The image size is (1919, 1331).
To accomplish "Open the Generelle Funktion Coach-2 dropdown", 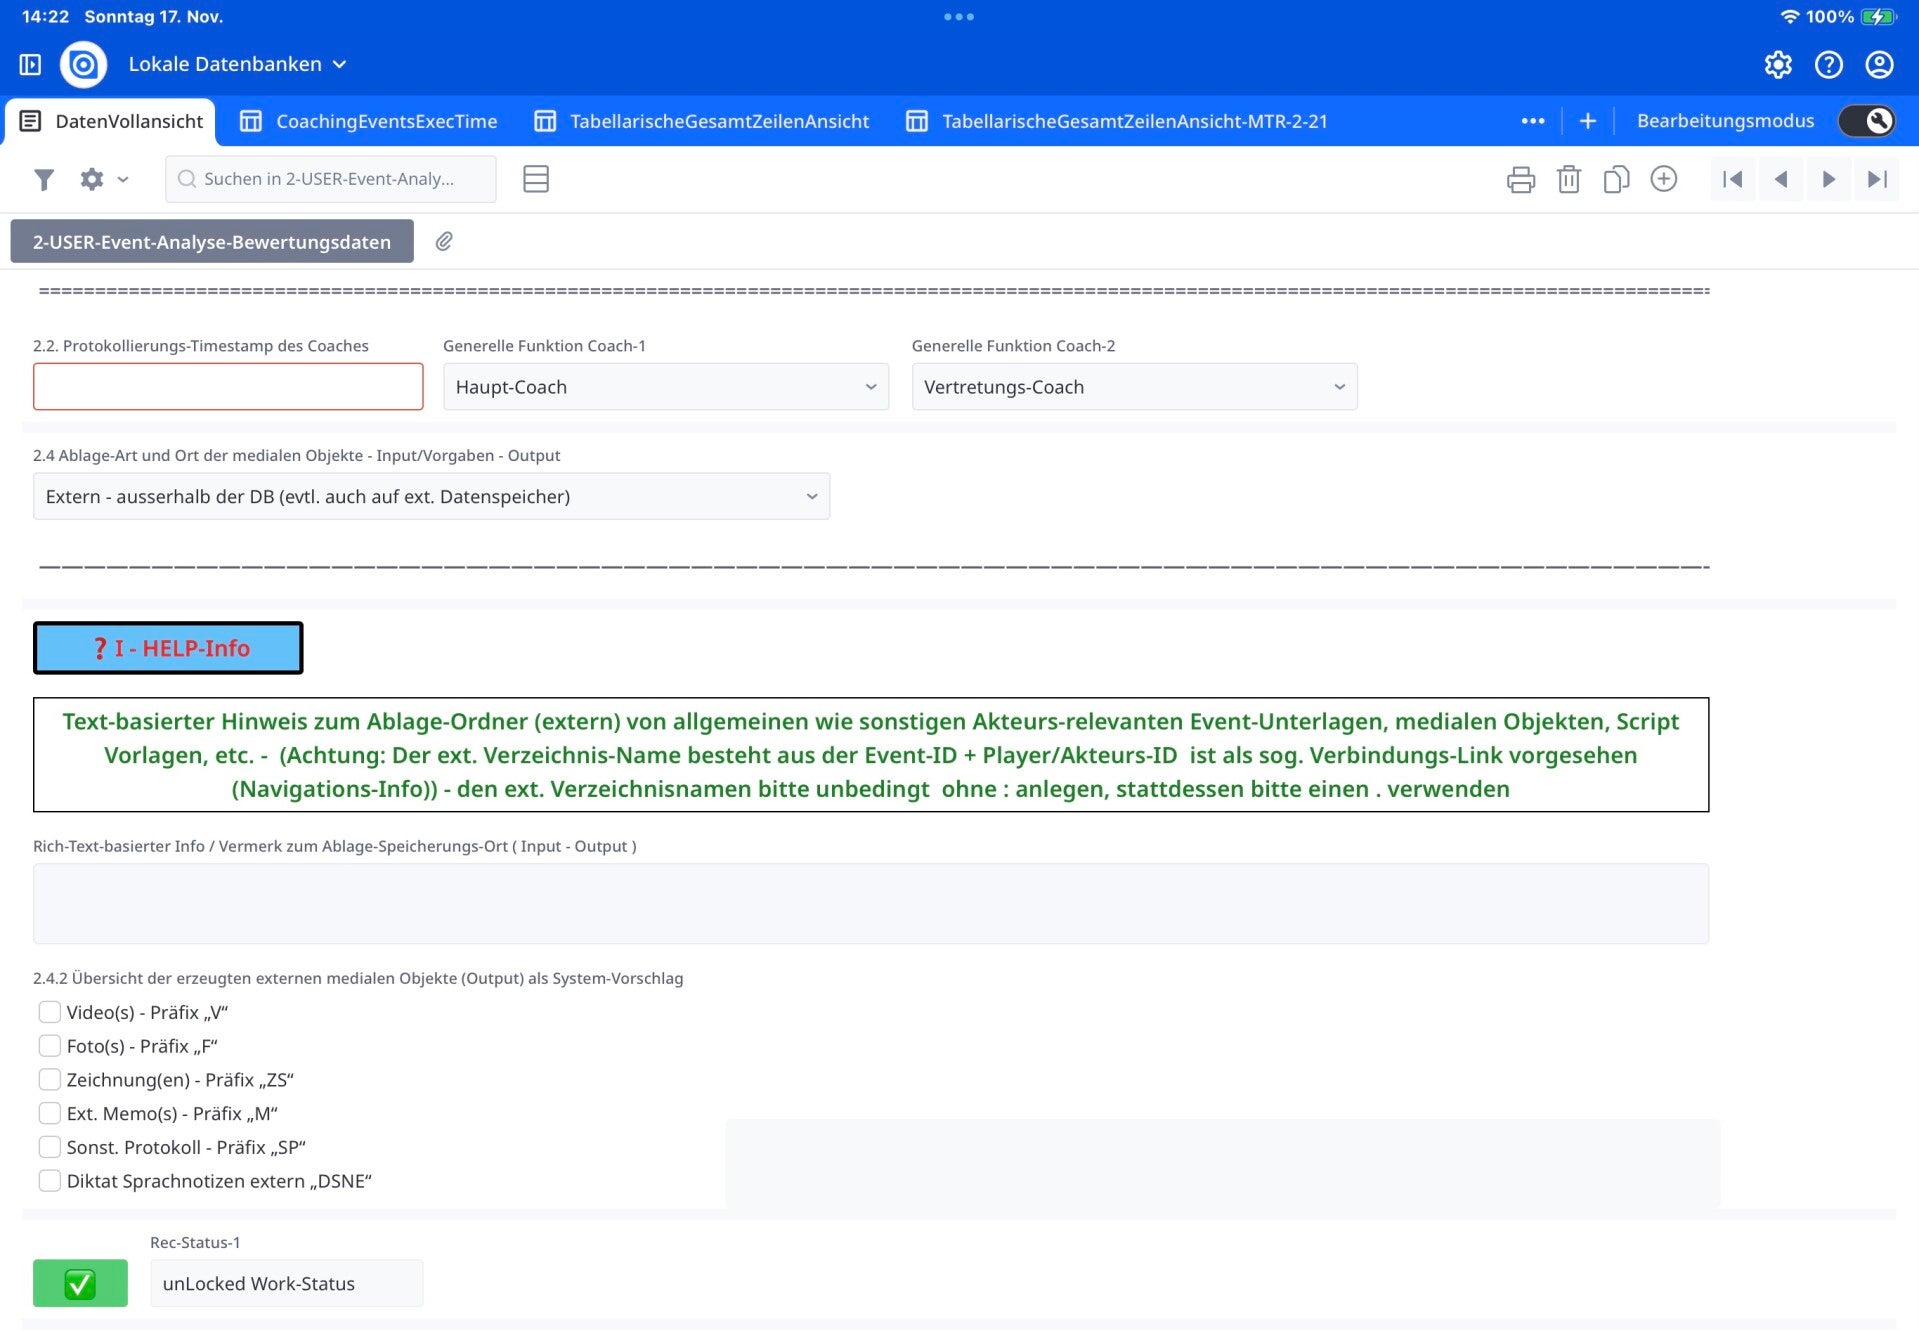I will (x=1134, y=387).
